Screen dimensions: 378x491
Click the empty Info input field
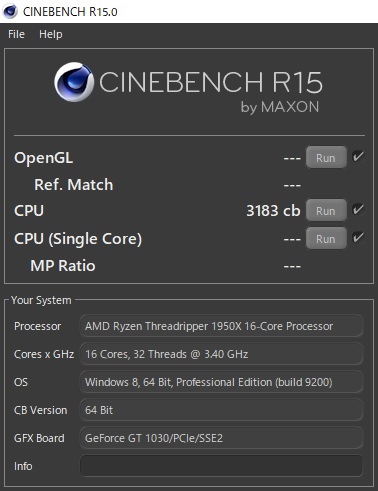click(221, 466)
